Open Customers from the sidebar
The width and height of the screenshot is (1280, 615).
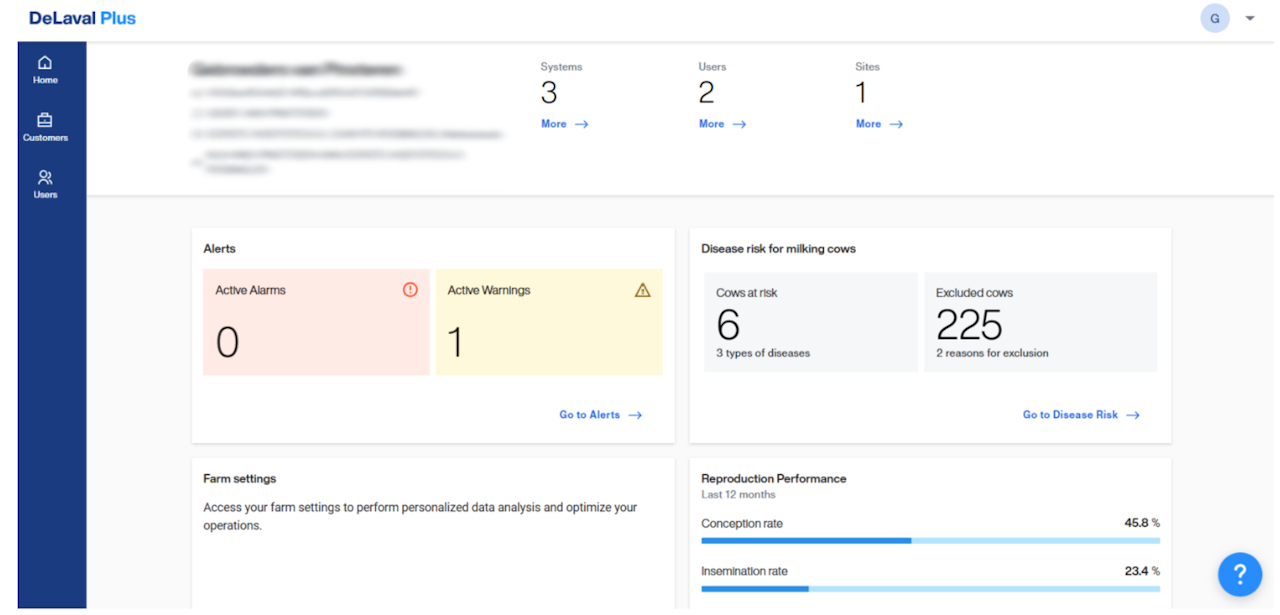point(45,121)
